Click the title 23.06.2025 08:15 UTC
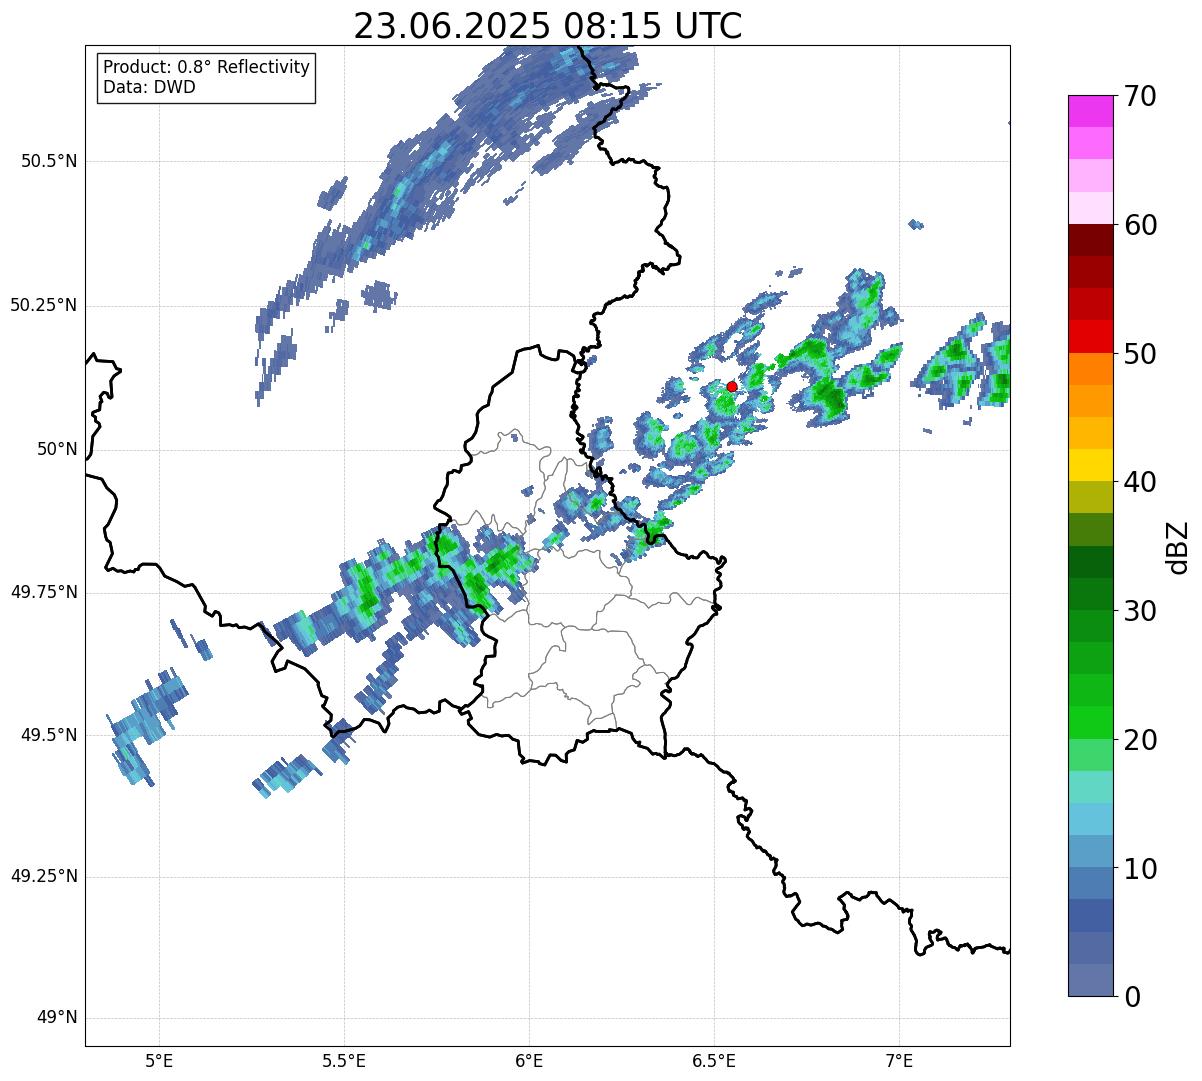This screenshot has height=1081, width=1202. (548, 26)
